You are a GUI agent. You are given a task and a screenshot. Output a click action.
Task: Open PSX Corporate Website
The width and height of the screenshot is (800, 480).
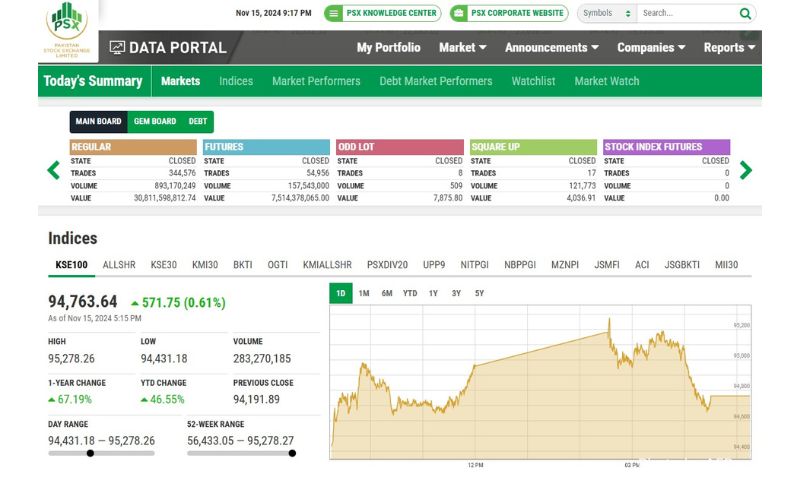[509, 13]
